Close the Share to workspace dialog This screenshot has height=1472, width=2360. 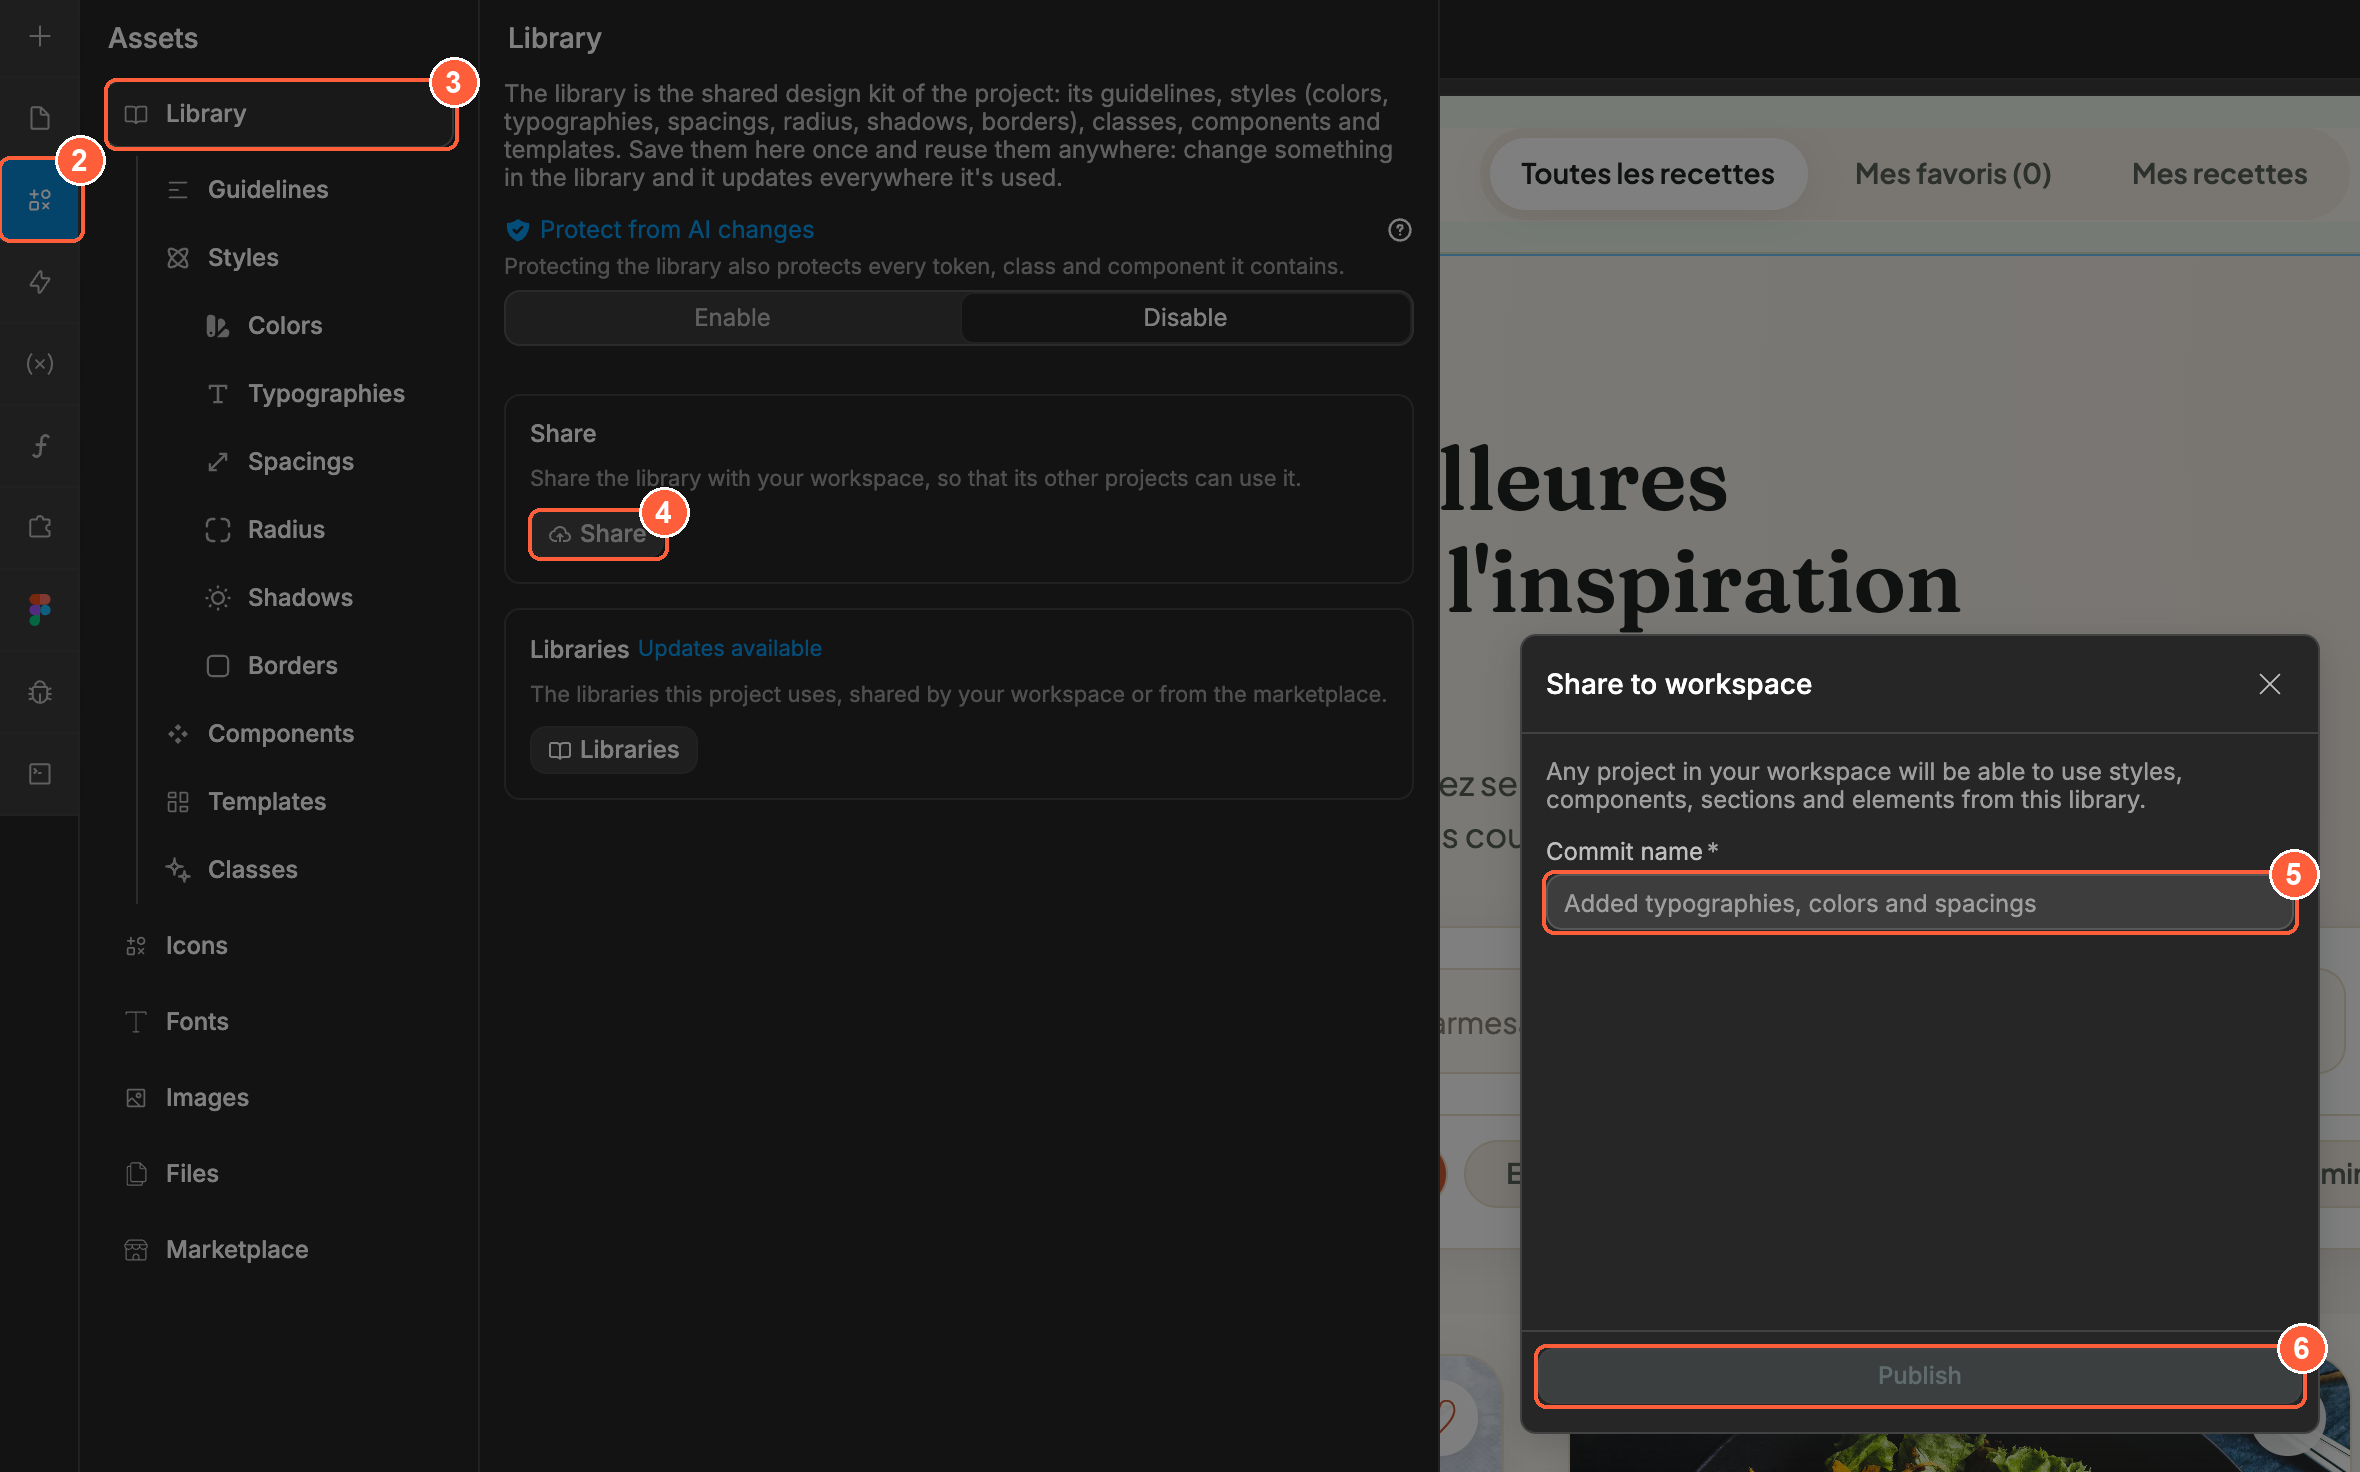click(x=2270, y=684)
